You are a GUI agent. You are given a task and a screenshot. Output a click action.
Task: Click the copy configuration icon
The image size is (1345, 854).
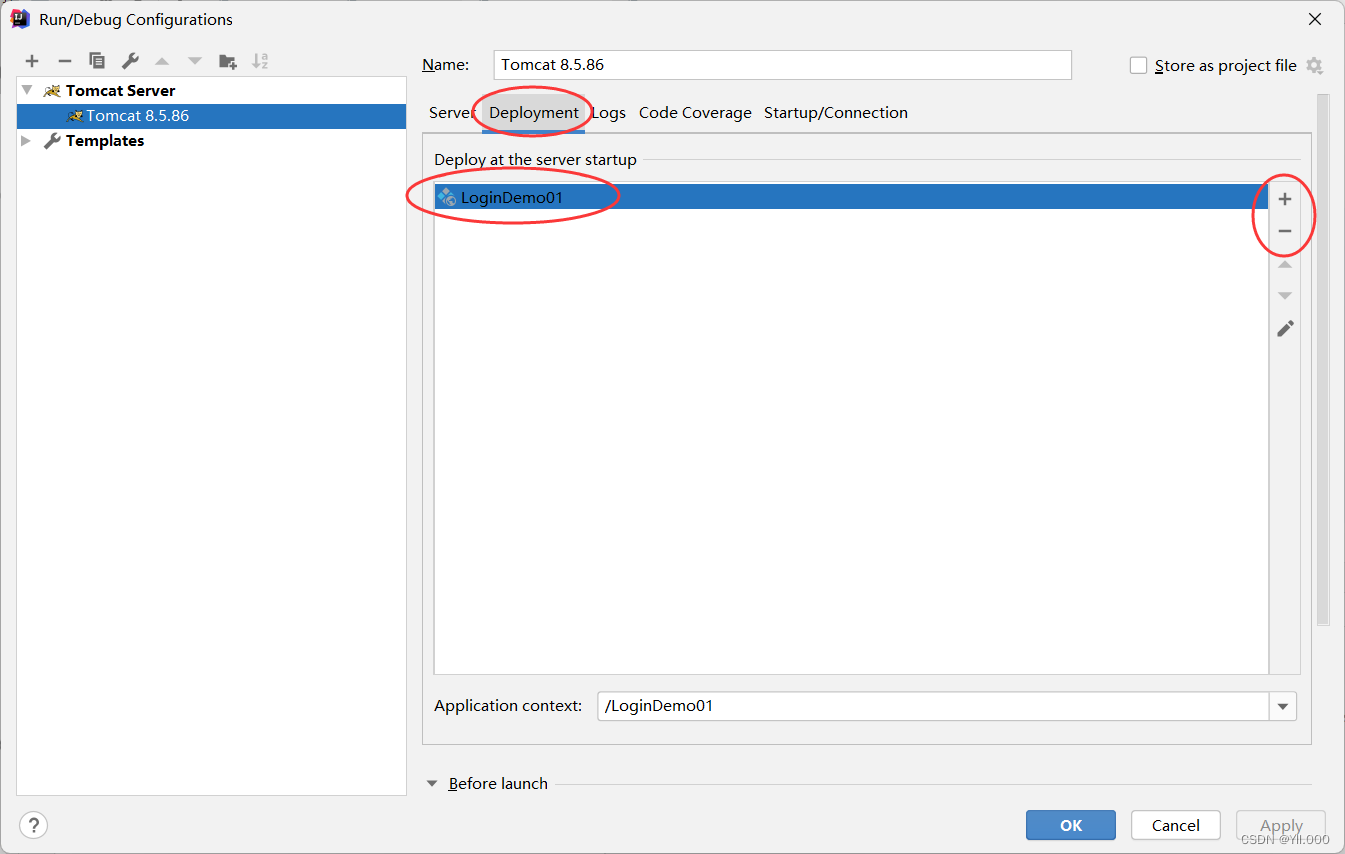pos(97,61)
